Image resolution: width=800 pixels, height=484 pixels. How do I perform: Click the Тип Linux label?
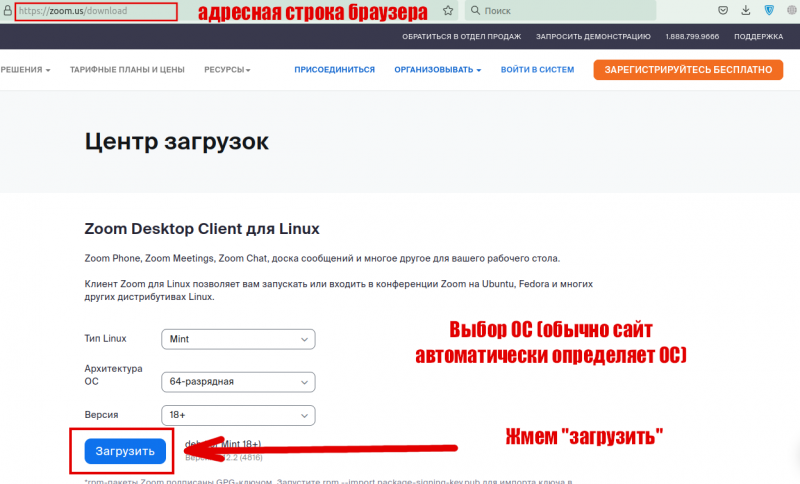tap(105, 339)
